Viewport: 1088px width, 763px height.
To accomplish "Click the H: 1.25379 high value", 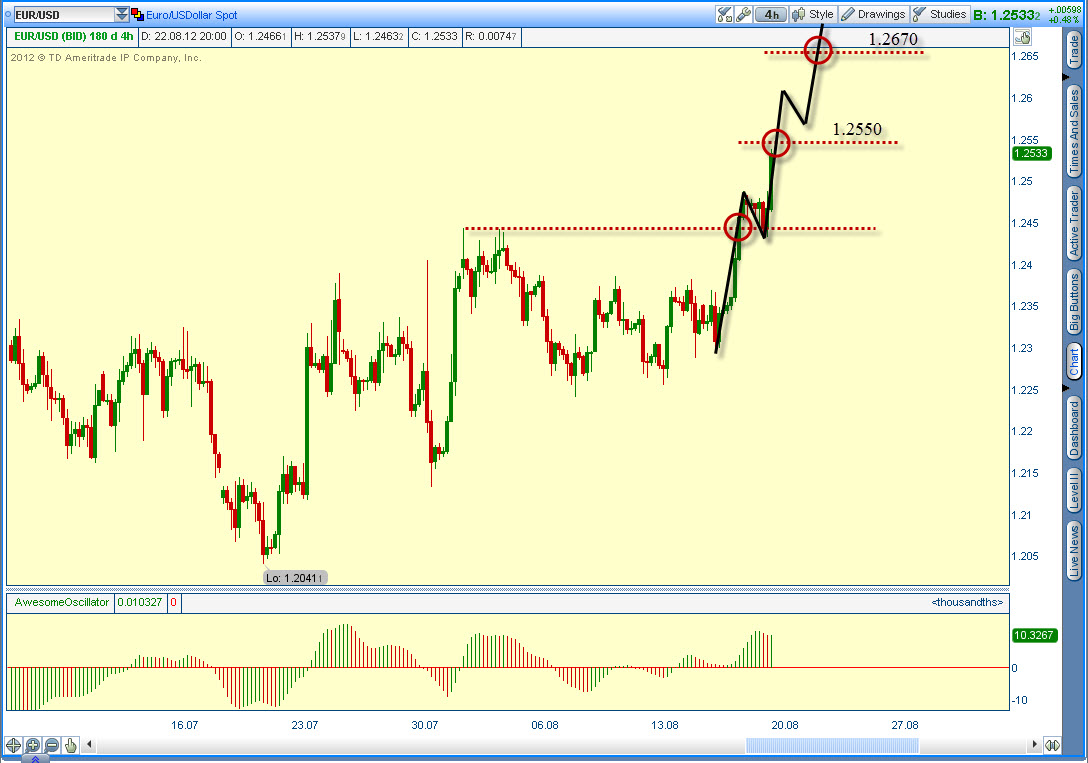I will coord(320,37).
